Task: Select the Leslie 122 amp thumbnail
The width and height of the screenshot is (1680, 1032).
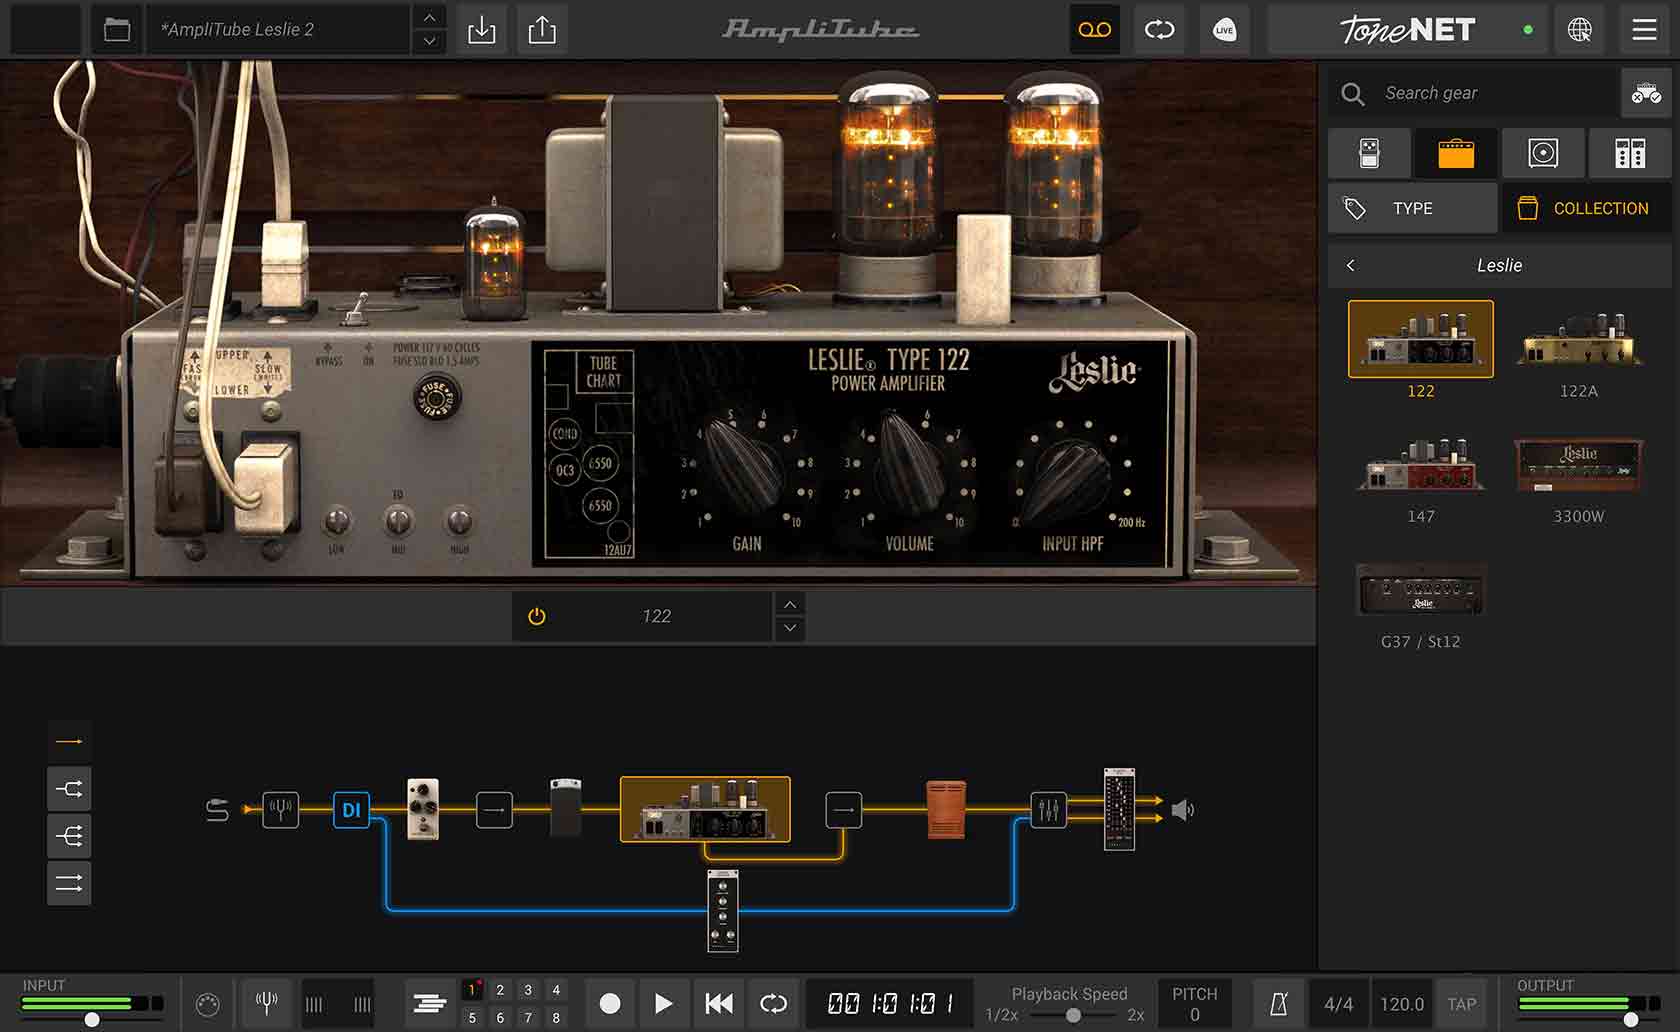Action: (1421, 339)
